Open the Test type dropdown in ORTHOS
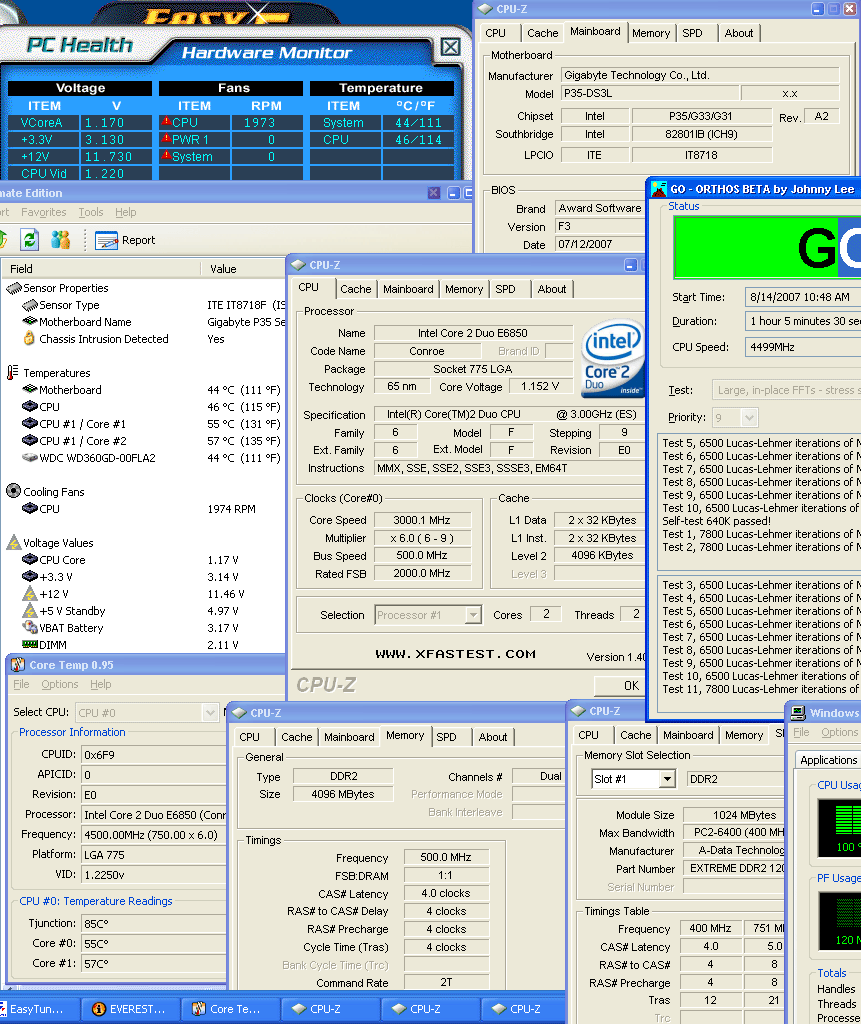Image resolution: width=861 pixels, height=1024 pixels. (x=786, y=391)
